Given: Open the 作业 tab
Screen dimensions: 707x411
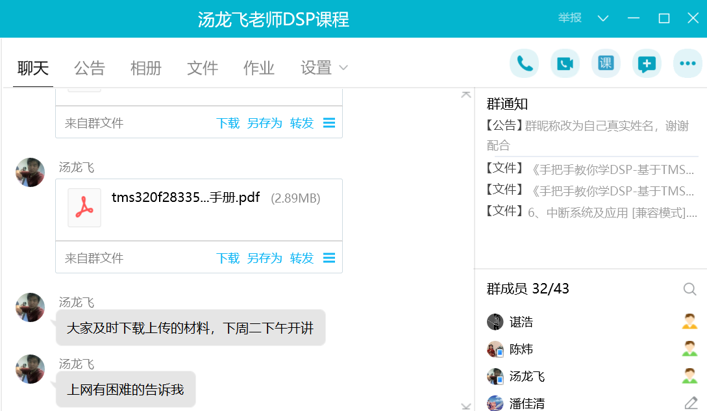Looking at the screenshot, I should point(259,68).
